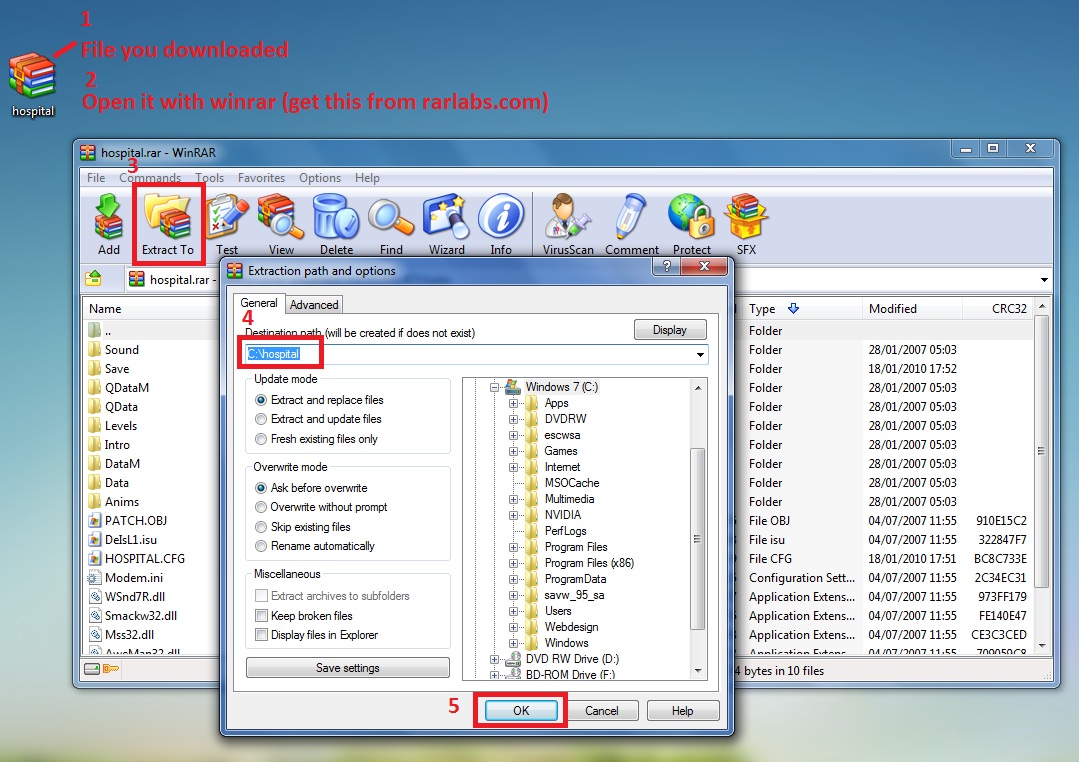Viewport: 1079px width, 762px height.
Task: Open the Help menu
Action: tap(367, 178)
